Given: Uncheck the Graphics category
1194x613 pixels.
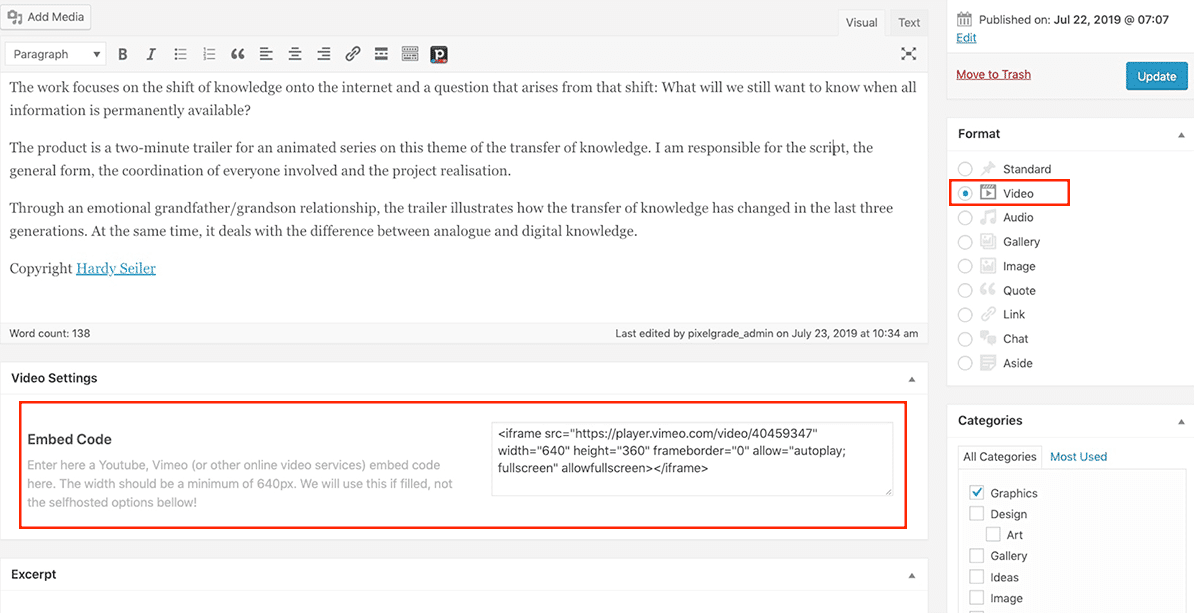Looking at the screenshot, I should pos(976,493).
